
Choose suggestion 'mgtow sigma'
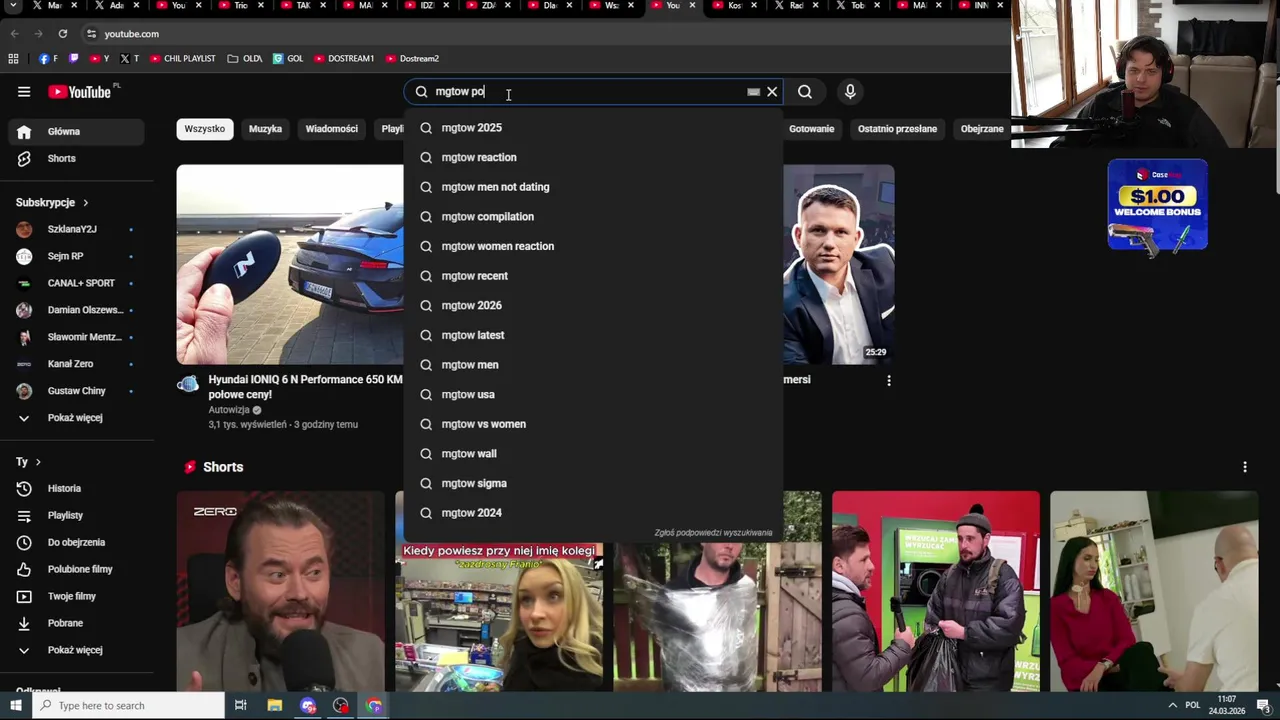click(593, 483)
